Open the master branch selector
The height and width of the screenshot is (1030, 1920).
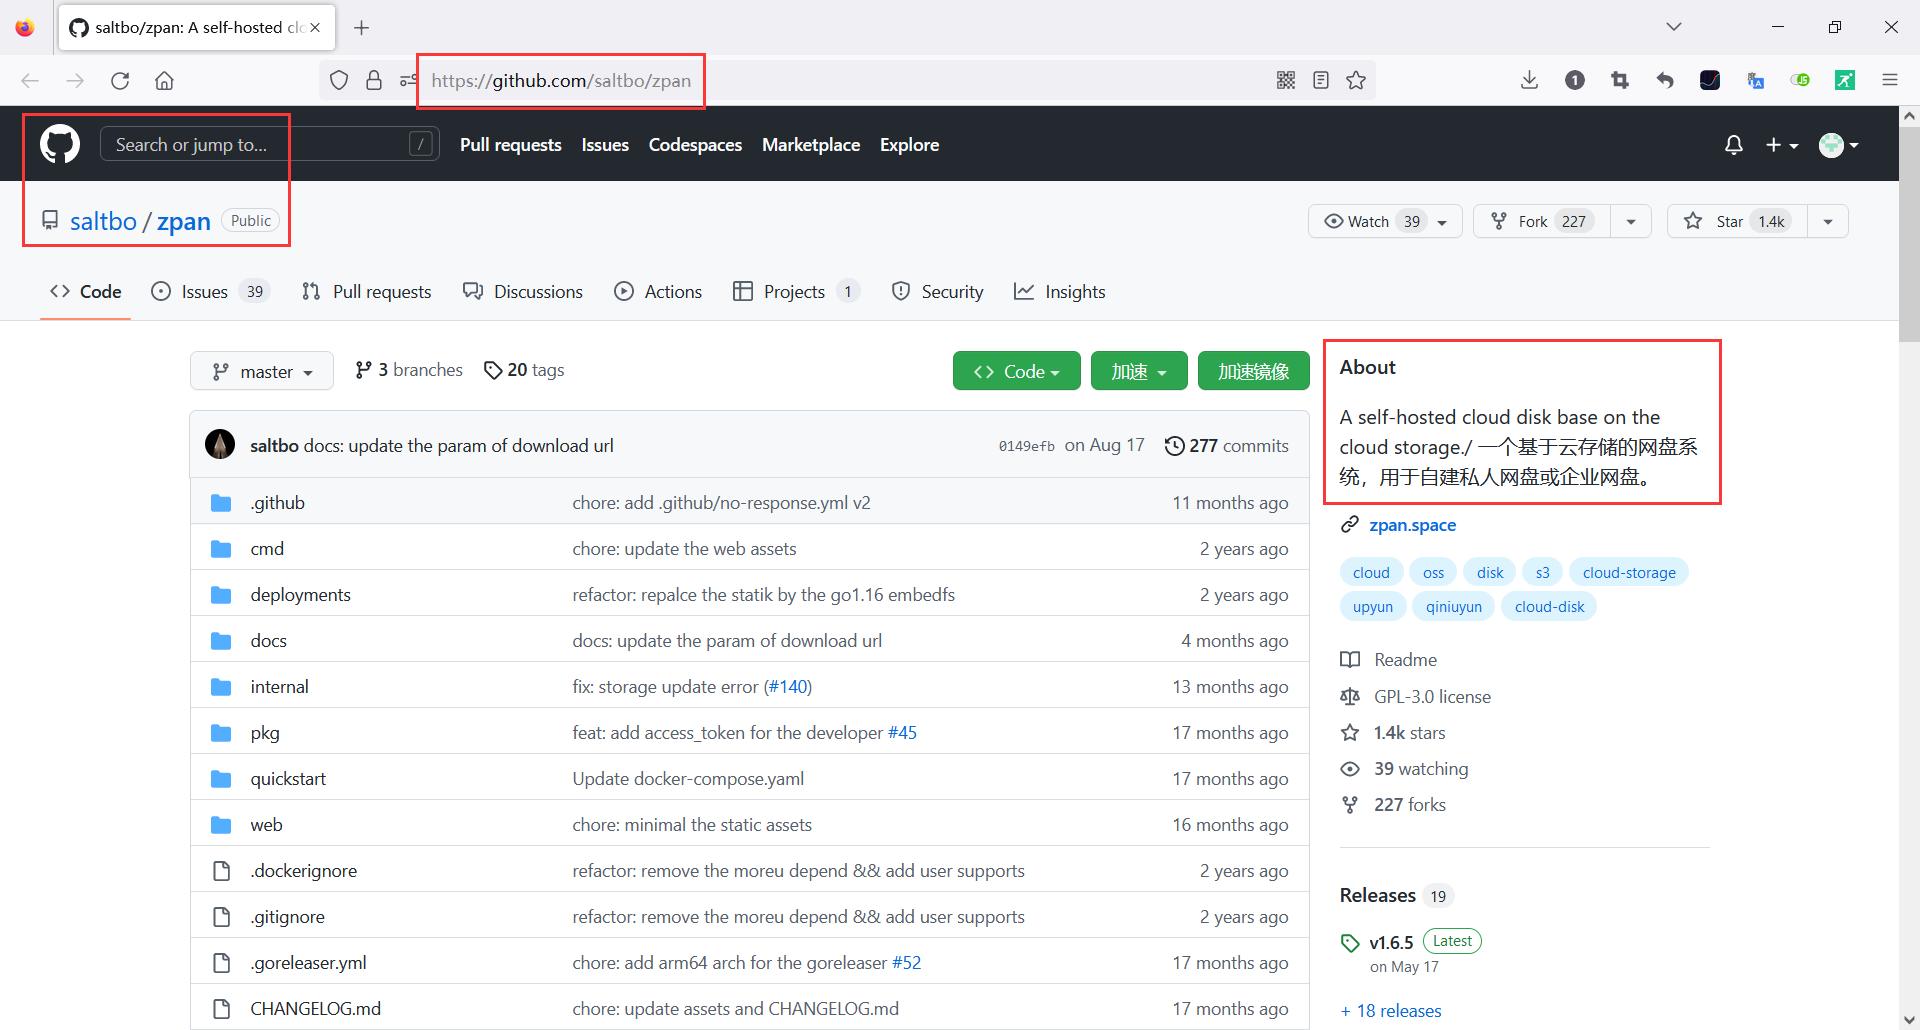262,372
